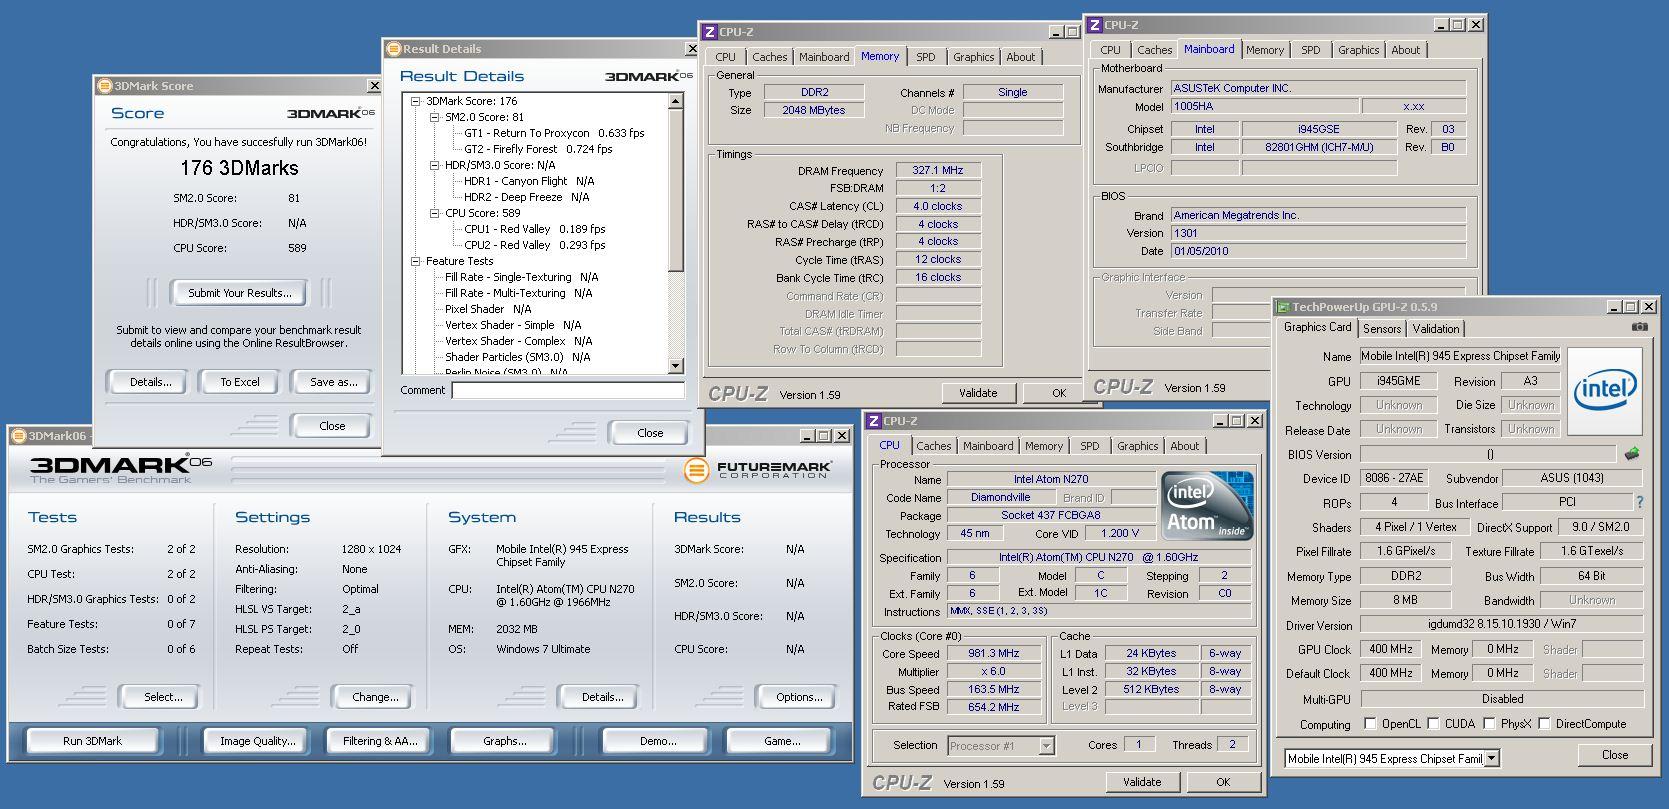Switch to Validation tab in GPU-Z

pos(1436,329)
